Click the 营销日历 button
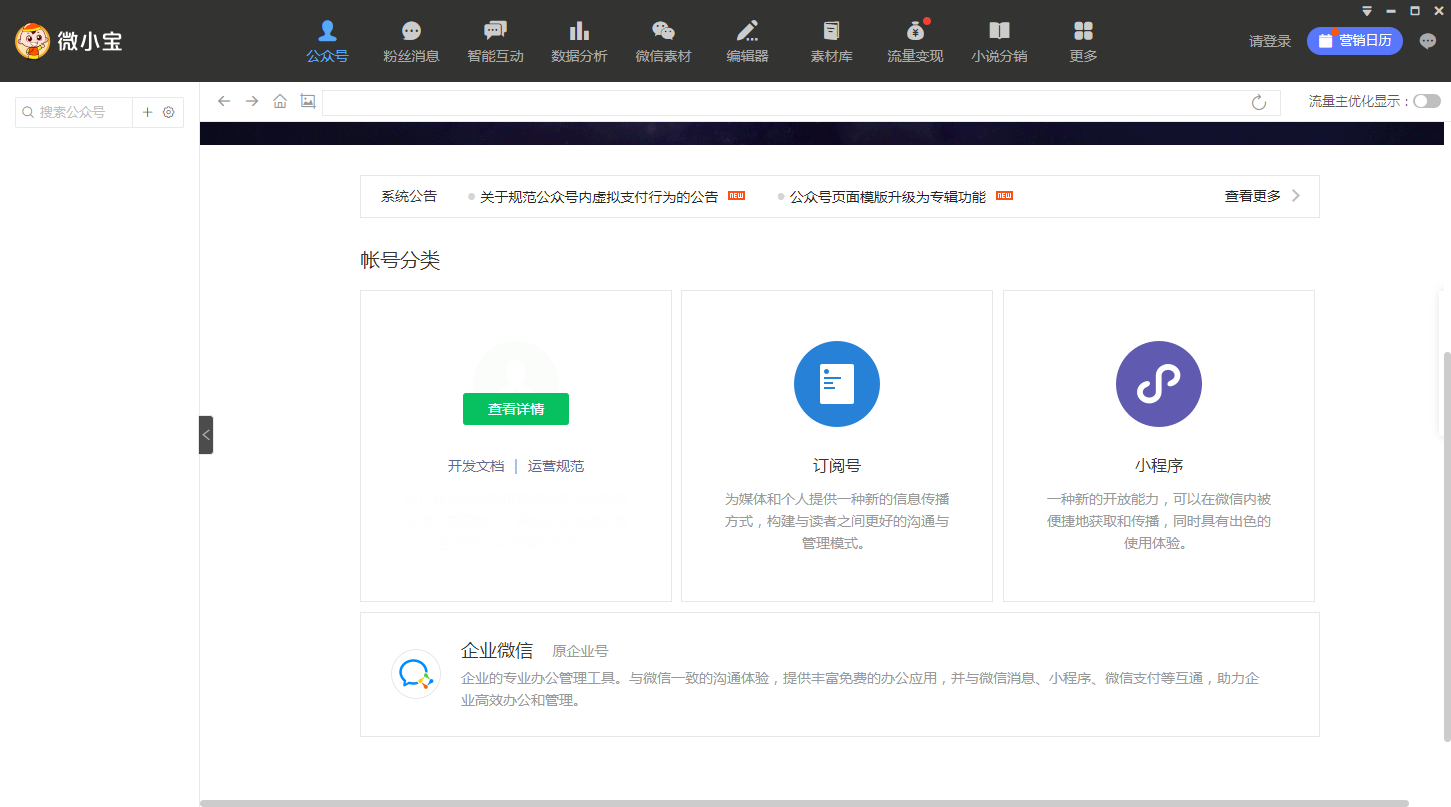Viewport: 1451px width, 807px height. (1355, 41)
